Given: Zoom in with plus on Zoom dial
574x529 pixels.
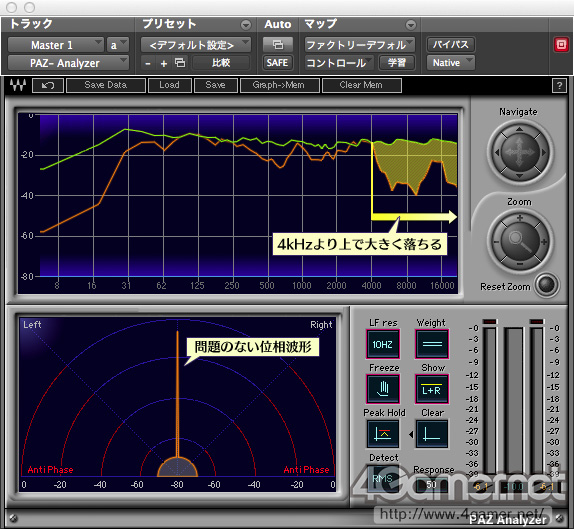Looking at the screenshot, I should [x=519, y=218].
